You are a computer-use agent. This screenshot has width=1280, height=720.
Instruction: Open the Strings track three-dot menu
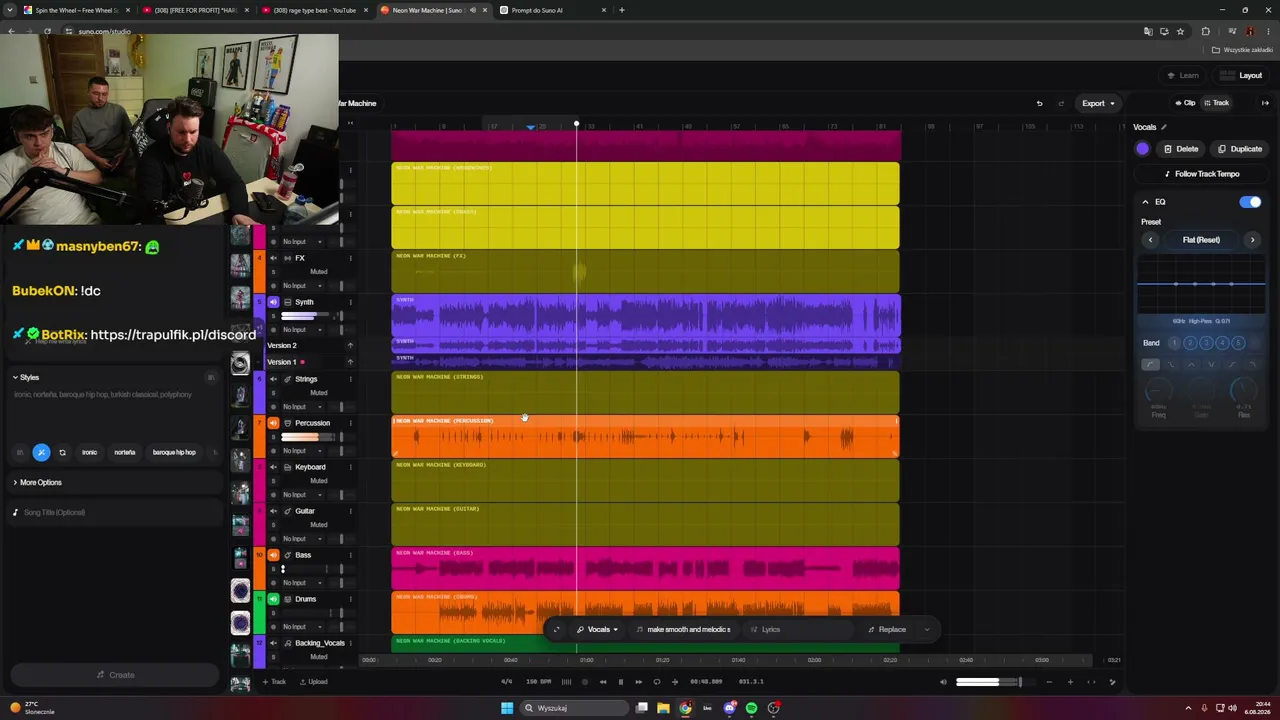(x=350, y=379)
